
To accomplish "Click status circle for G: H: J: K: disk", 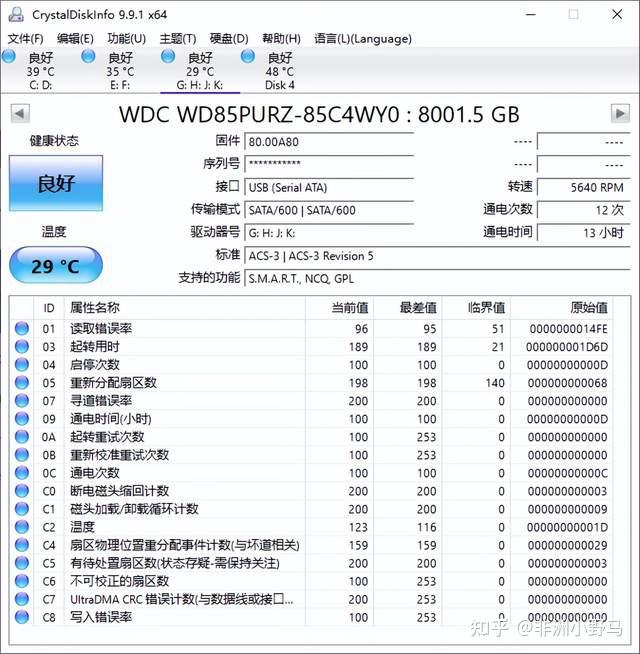I will pyautogui.click(x=168, y=56).
